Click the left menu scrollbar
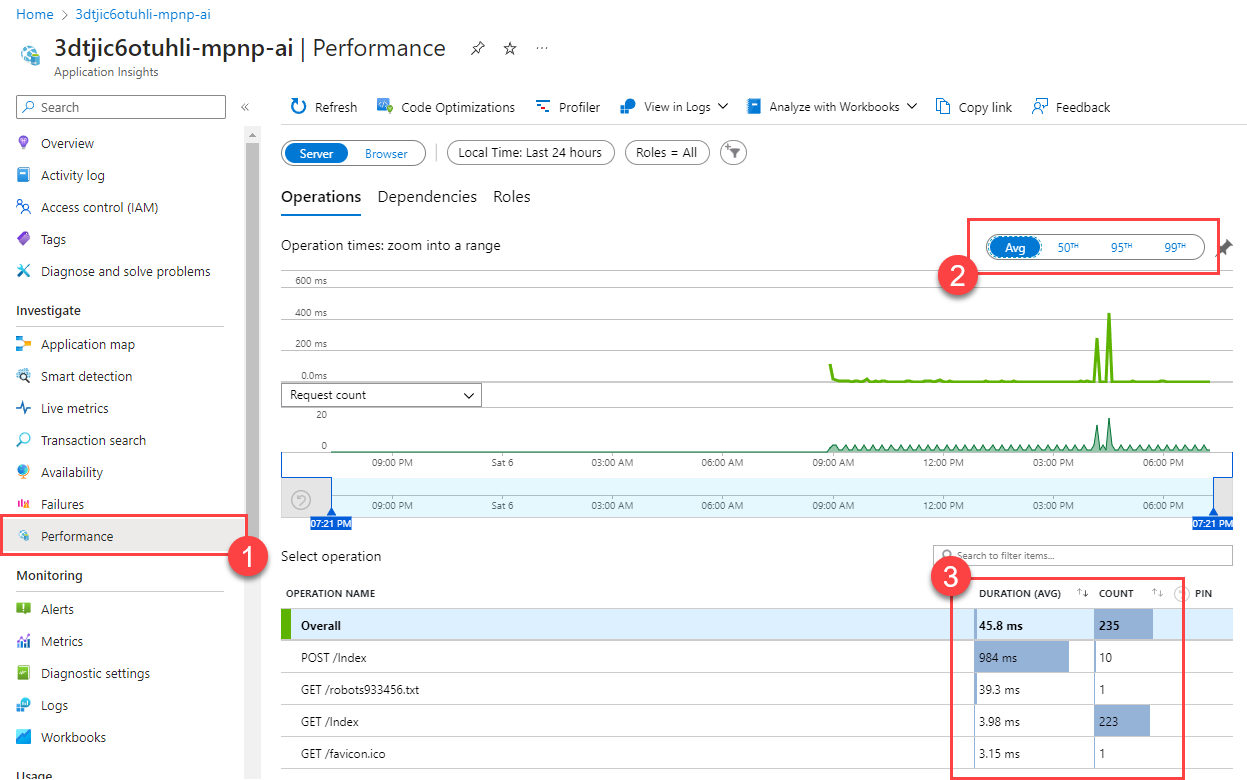 tap(252, 340)
